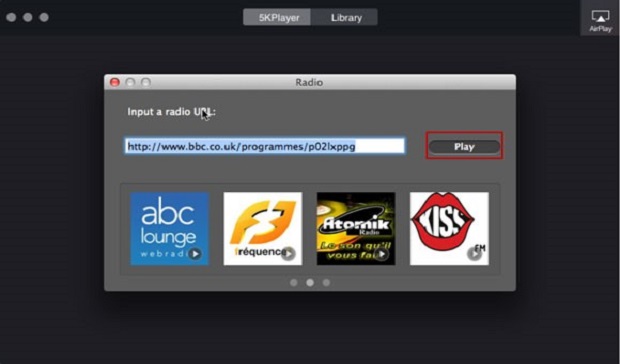Viewport: 620px width, 364px height.
Task: Switch to the Library tab
Action: click(345, 17)
